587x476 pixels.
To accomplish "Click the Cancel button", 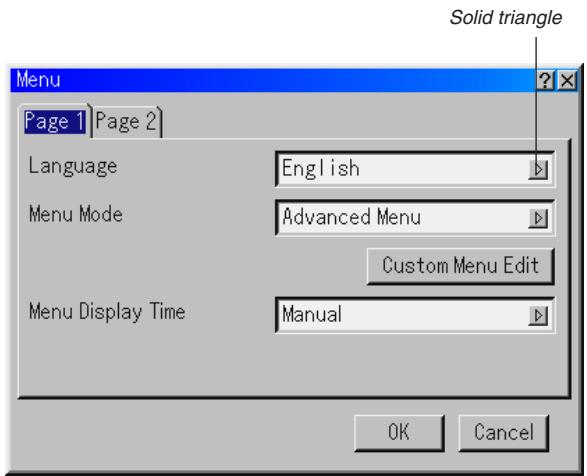I will coord(504,433).
